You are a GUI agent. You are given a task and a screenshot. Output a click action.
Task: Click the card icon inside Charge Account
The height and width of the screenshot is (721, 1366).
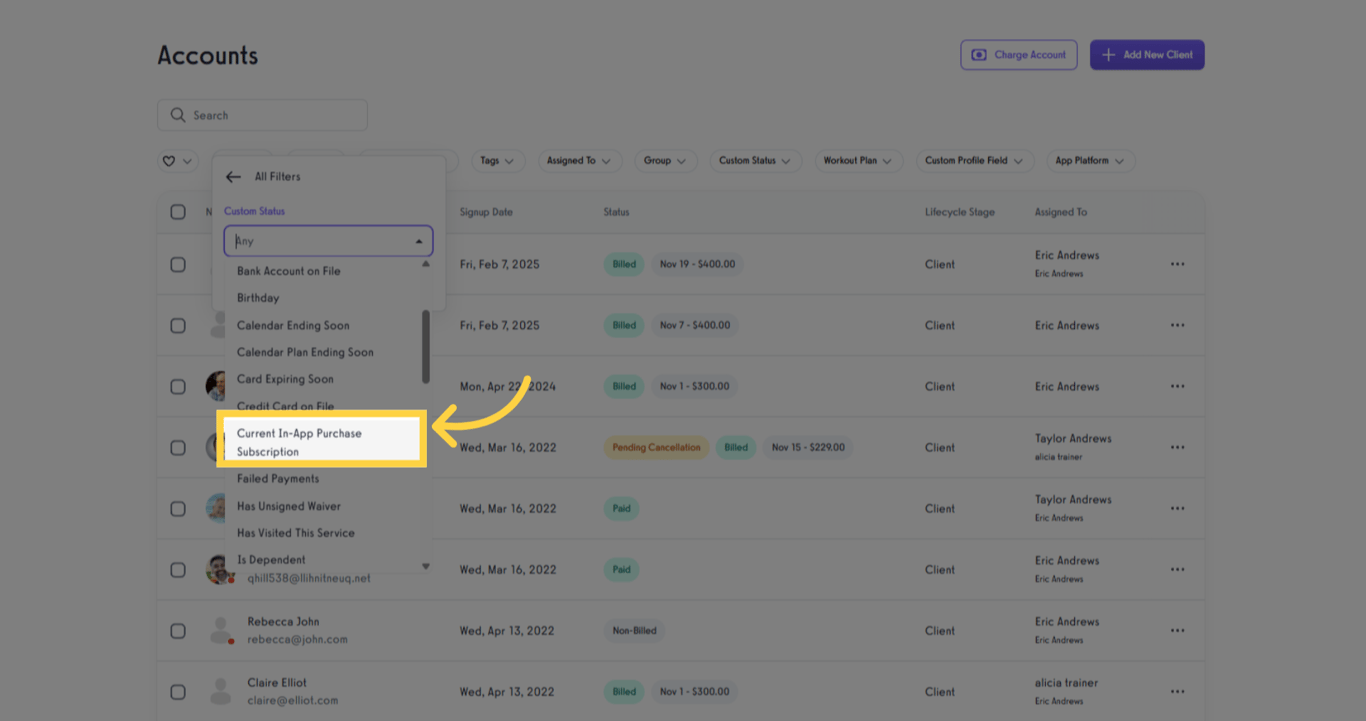pyautogui.click(x=977, y=55)
